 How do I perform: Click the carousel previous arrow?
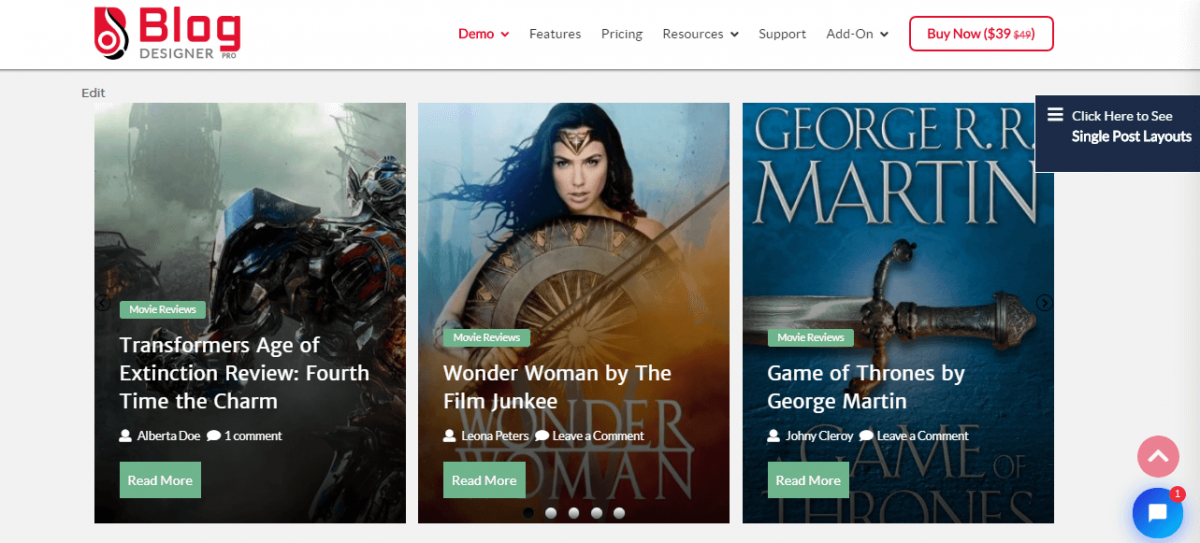tap(102, 303)
